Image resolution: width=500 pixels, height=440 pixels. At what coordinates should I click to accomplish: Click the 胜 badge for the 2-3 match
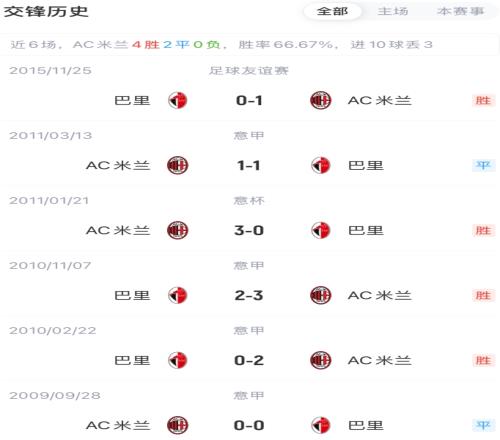click(483, 295)
